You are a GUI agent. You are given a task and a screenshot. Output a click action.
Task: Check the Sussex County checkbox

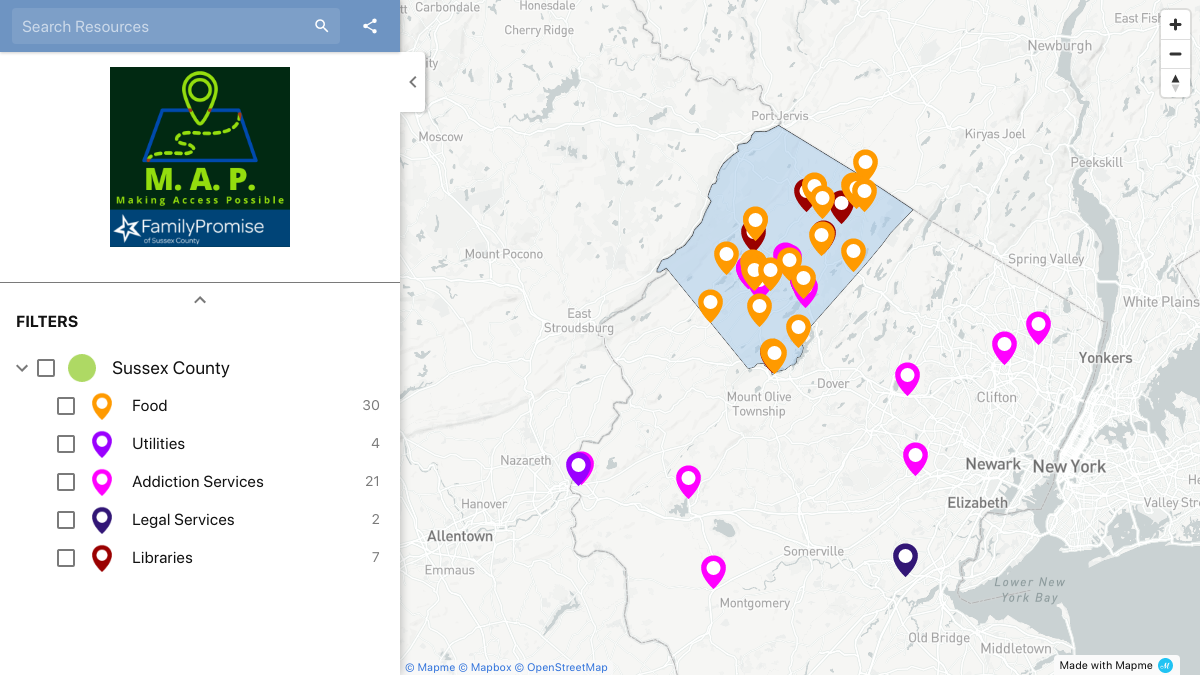click(46, 368)
